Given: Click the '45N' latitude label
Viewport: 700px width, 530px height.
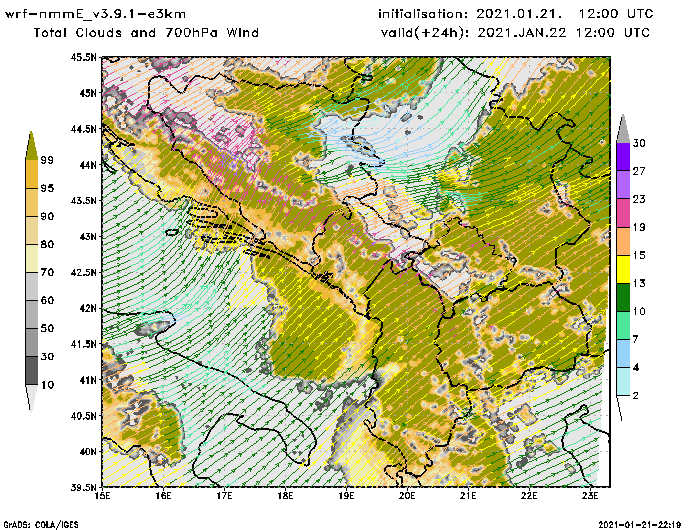Looking at the screenshot, I should (x=88, y=93).
